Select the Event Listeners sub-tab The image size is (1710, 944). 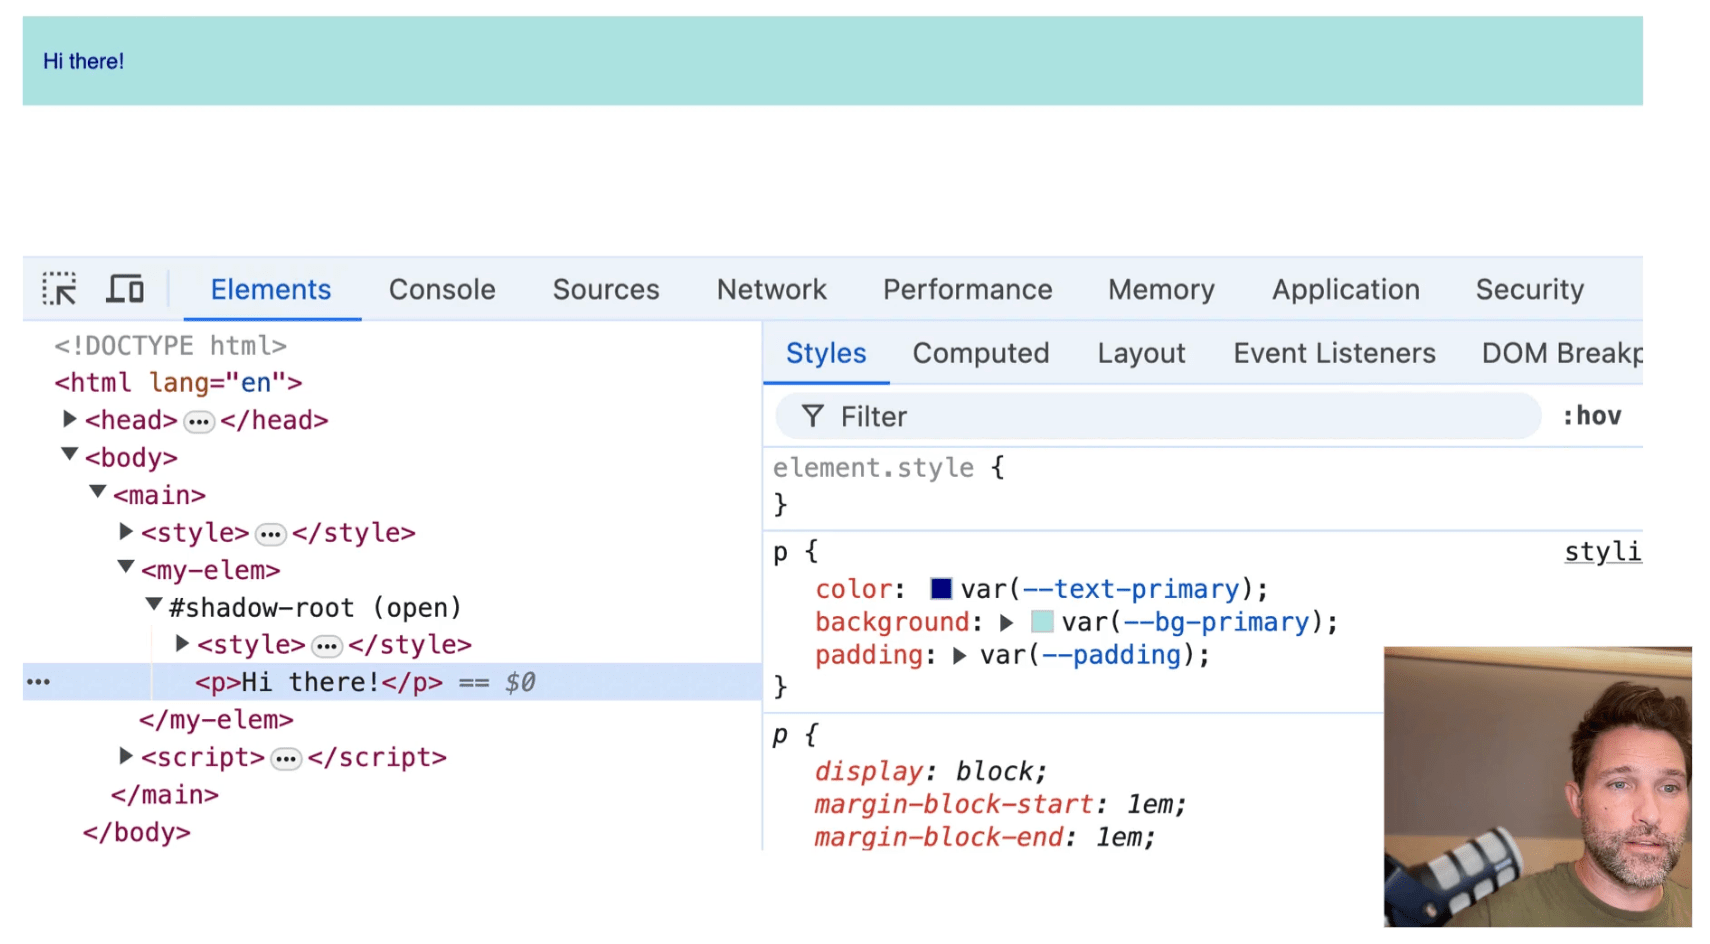click(1334, 353)
